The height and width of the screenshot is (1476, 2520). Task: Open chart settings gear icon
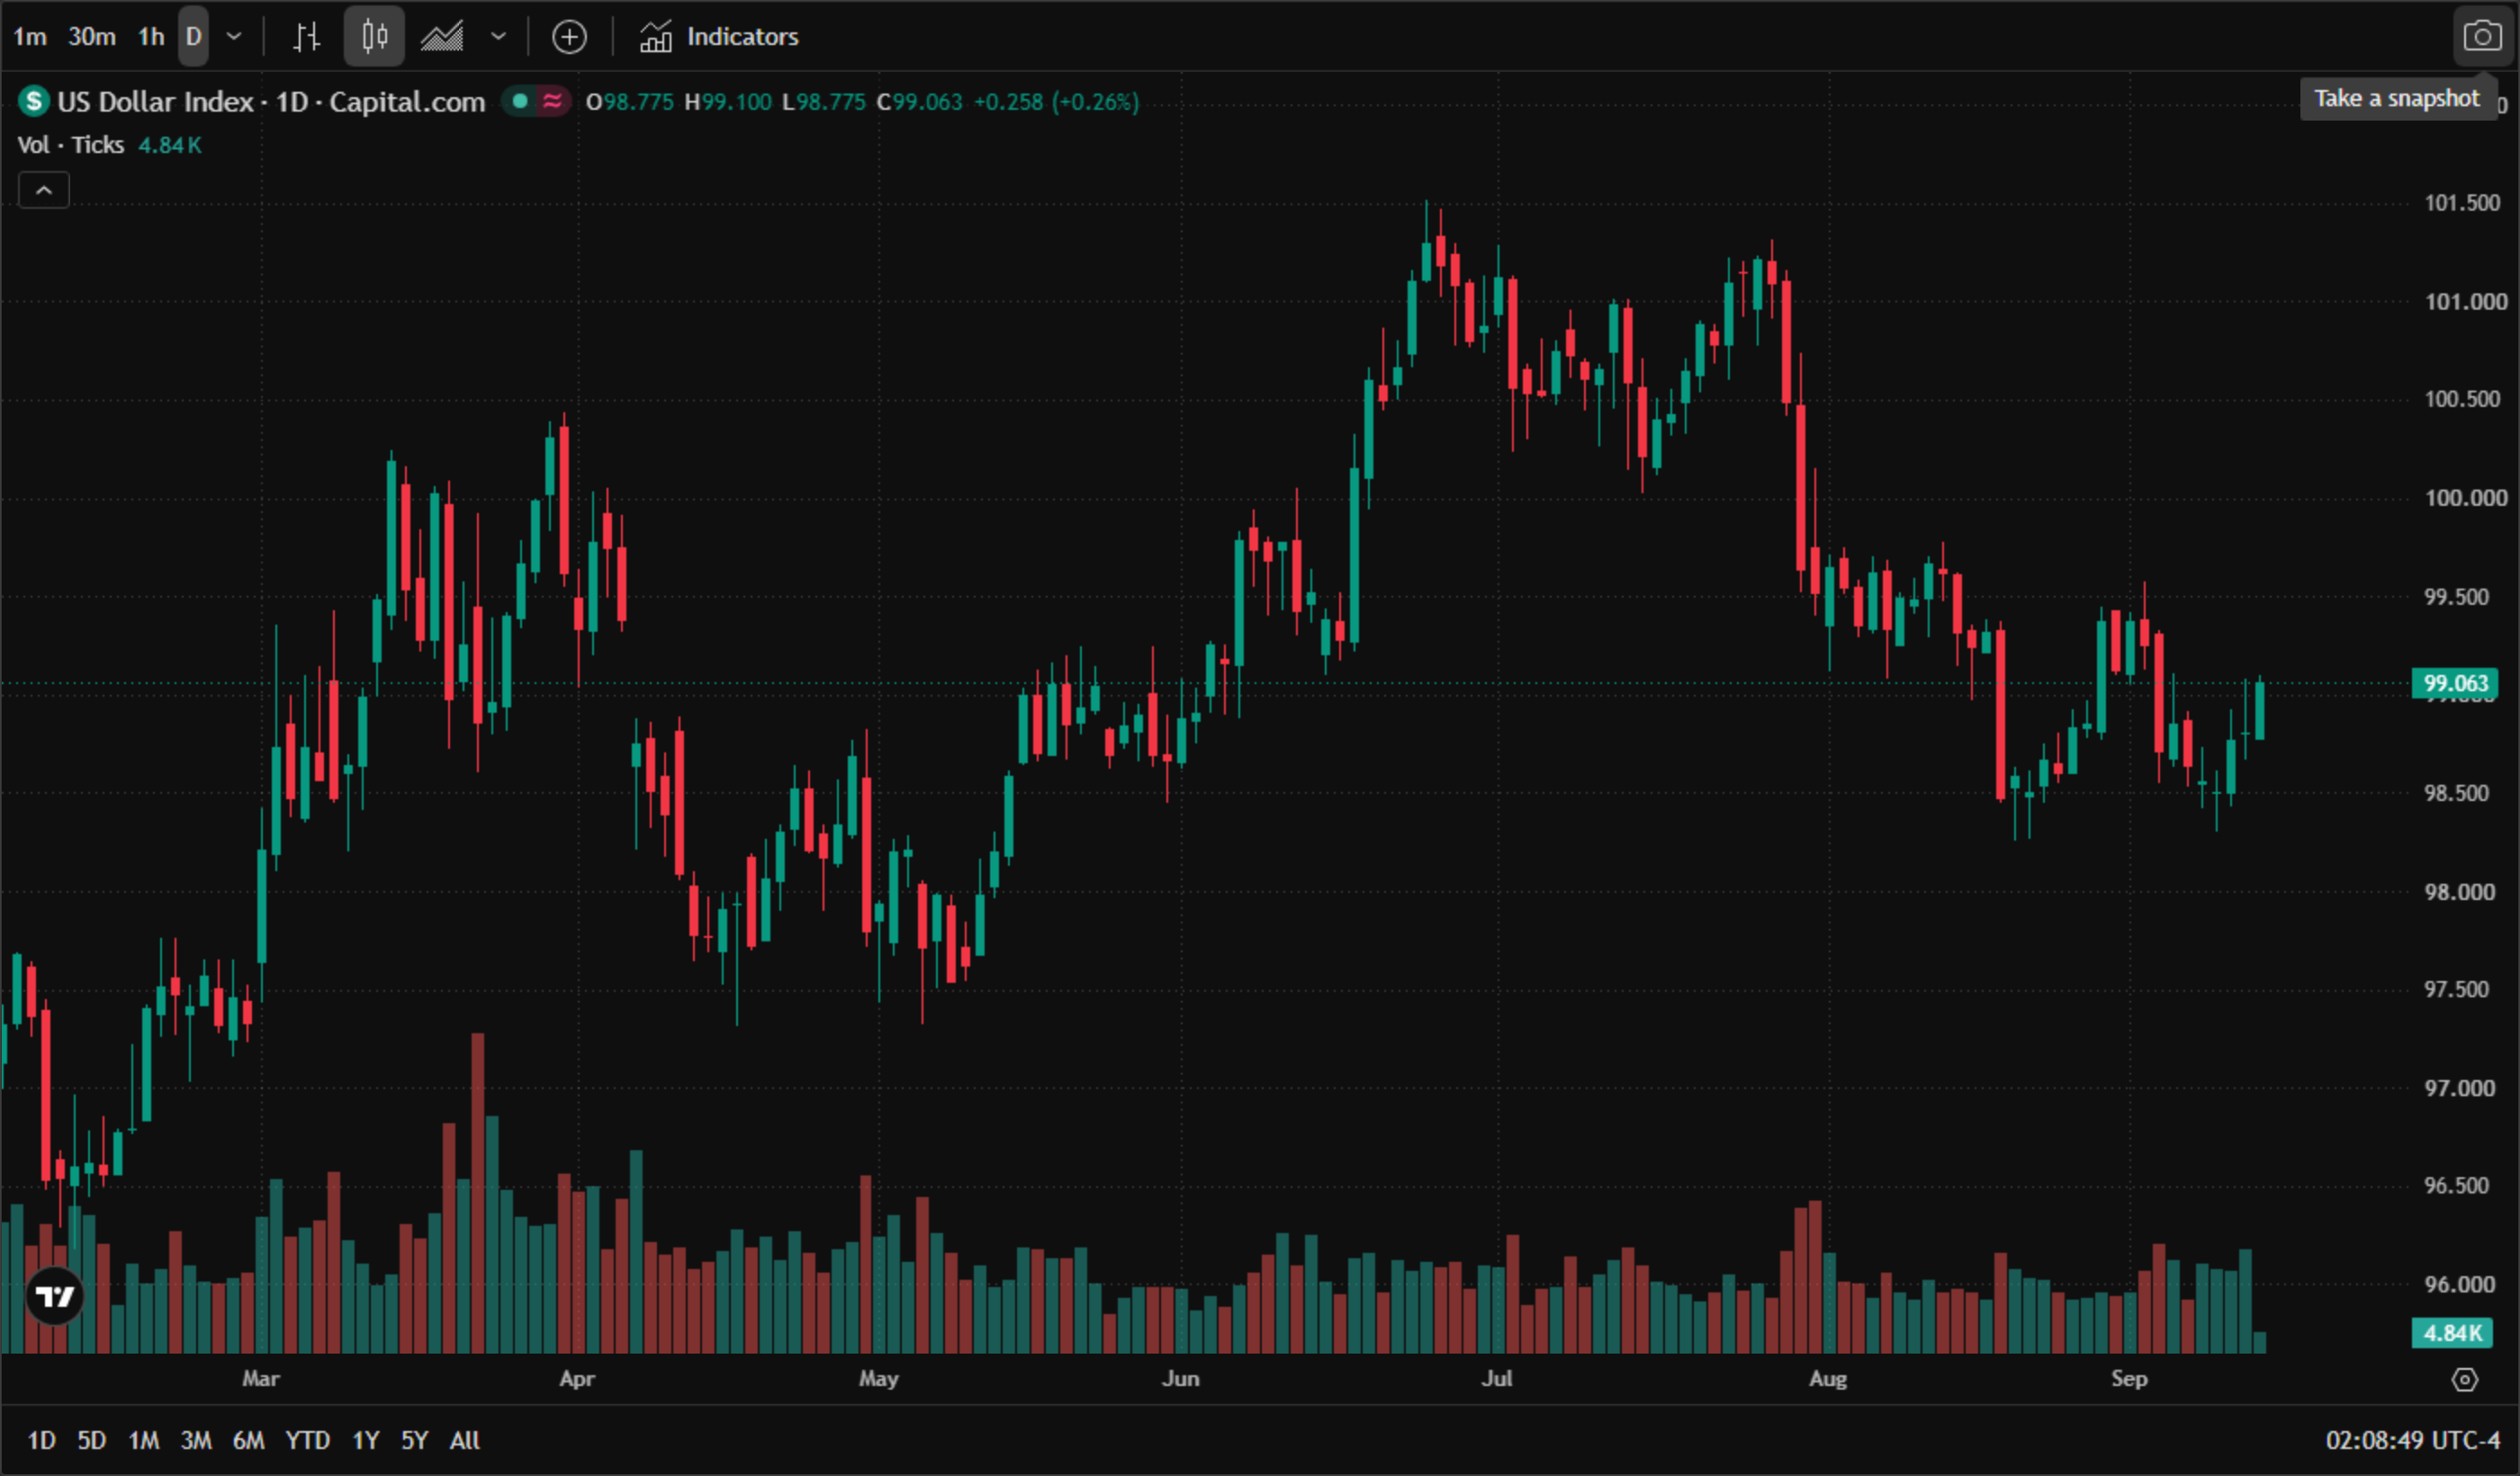pos(2465,1380)
